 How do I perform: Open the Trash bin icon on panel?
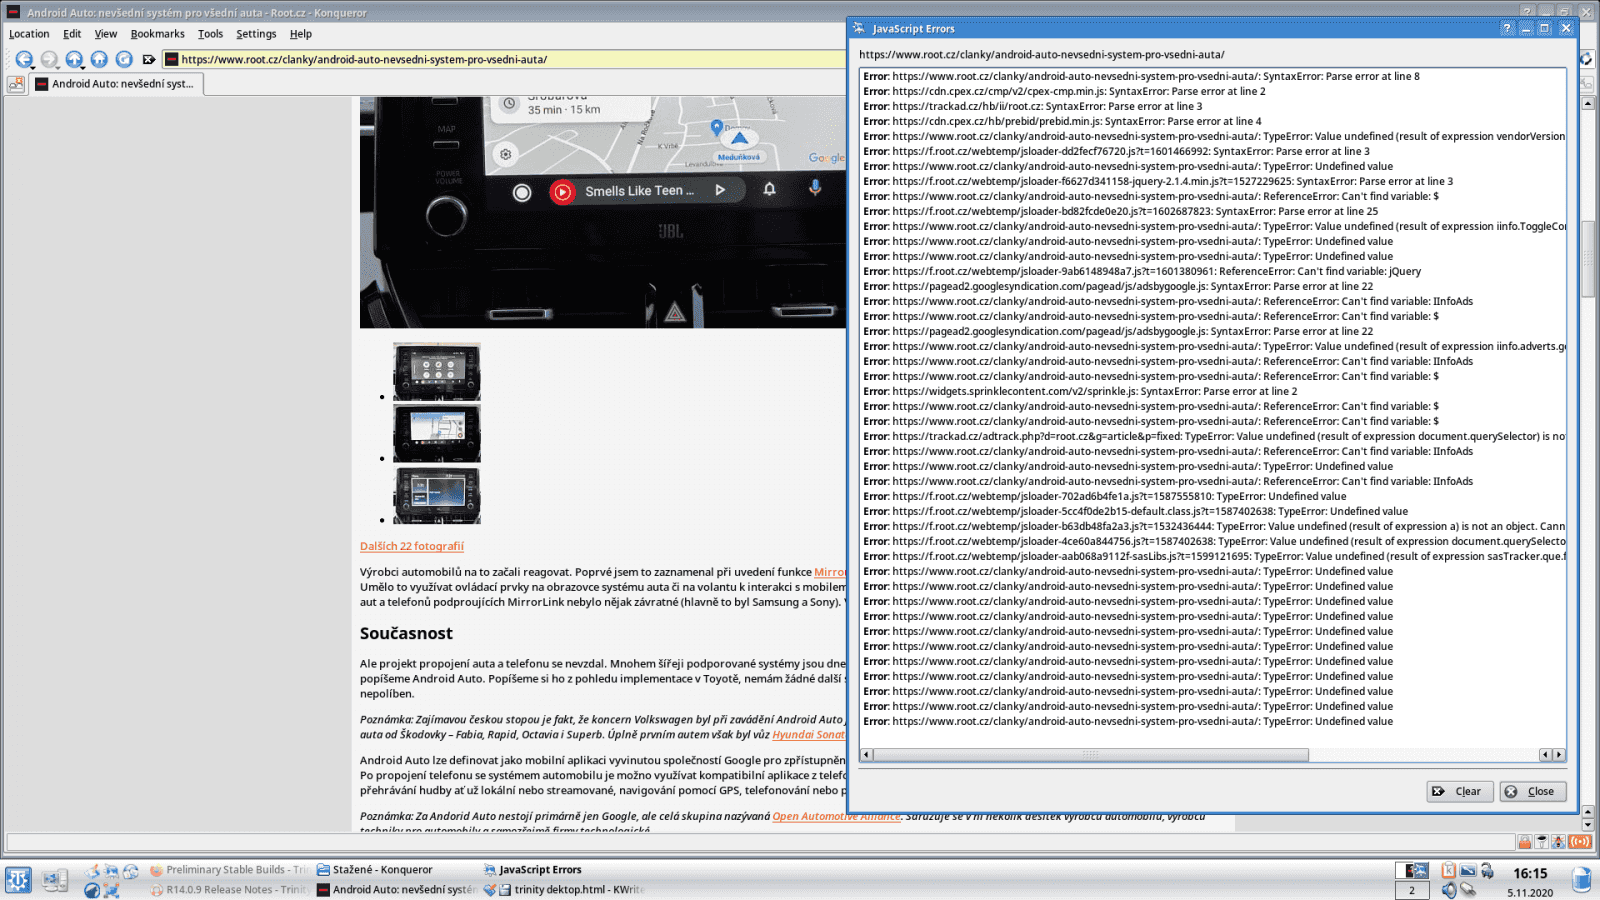[1581, 880]
